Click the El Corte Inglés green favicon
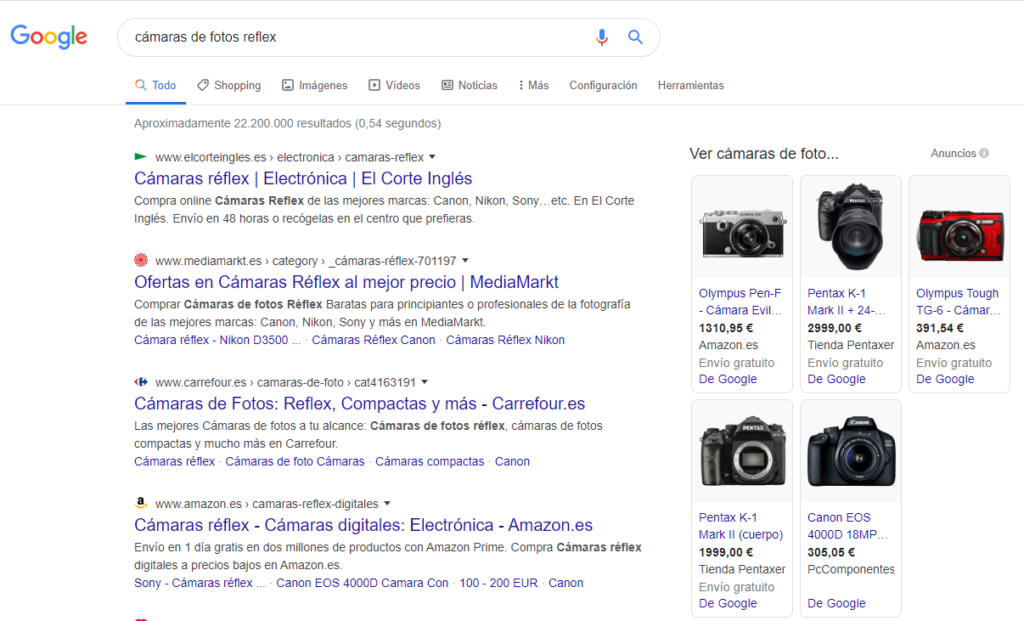Screen dimensions: 1024x621 (x=140, y=157)
